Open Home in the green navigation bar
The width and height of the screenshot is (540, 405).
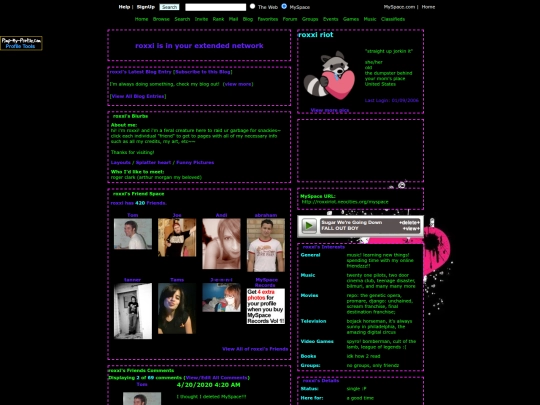click(141, 19)
